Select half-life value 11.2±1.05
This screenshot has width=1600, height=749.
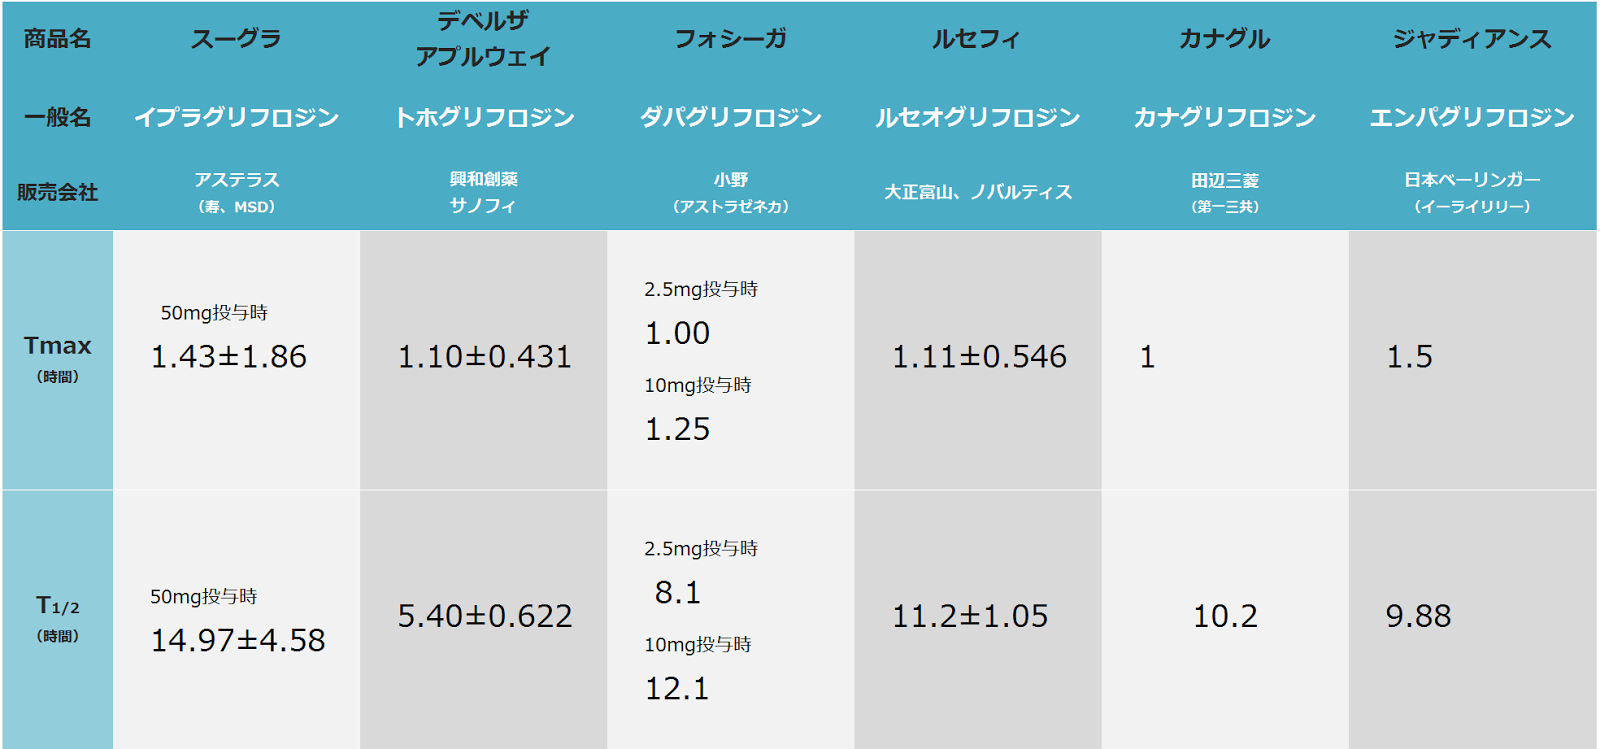click(970, 617)
